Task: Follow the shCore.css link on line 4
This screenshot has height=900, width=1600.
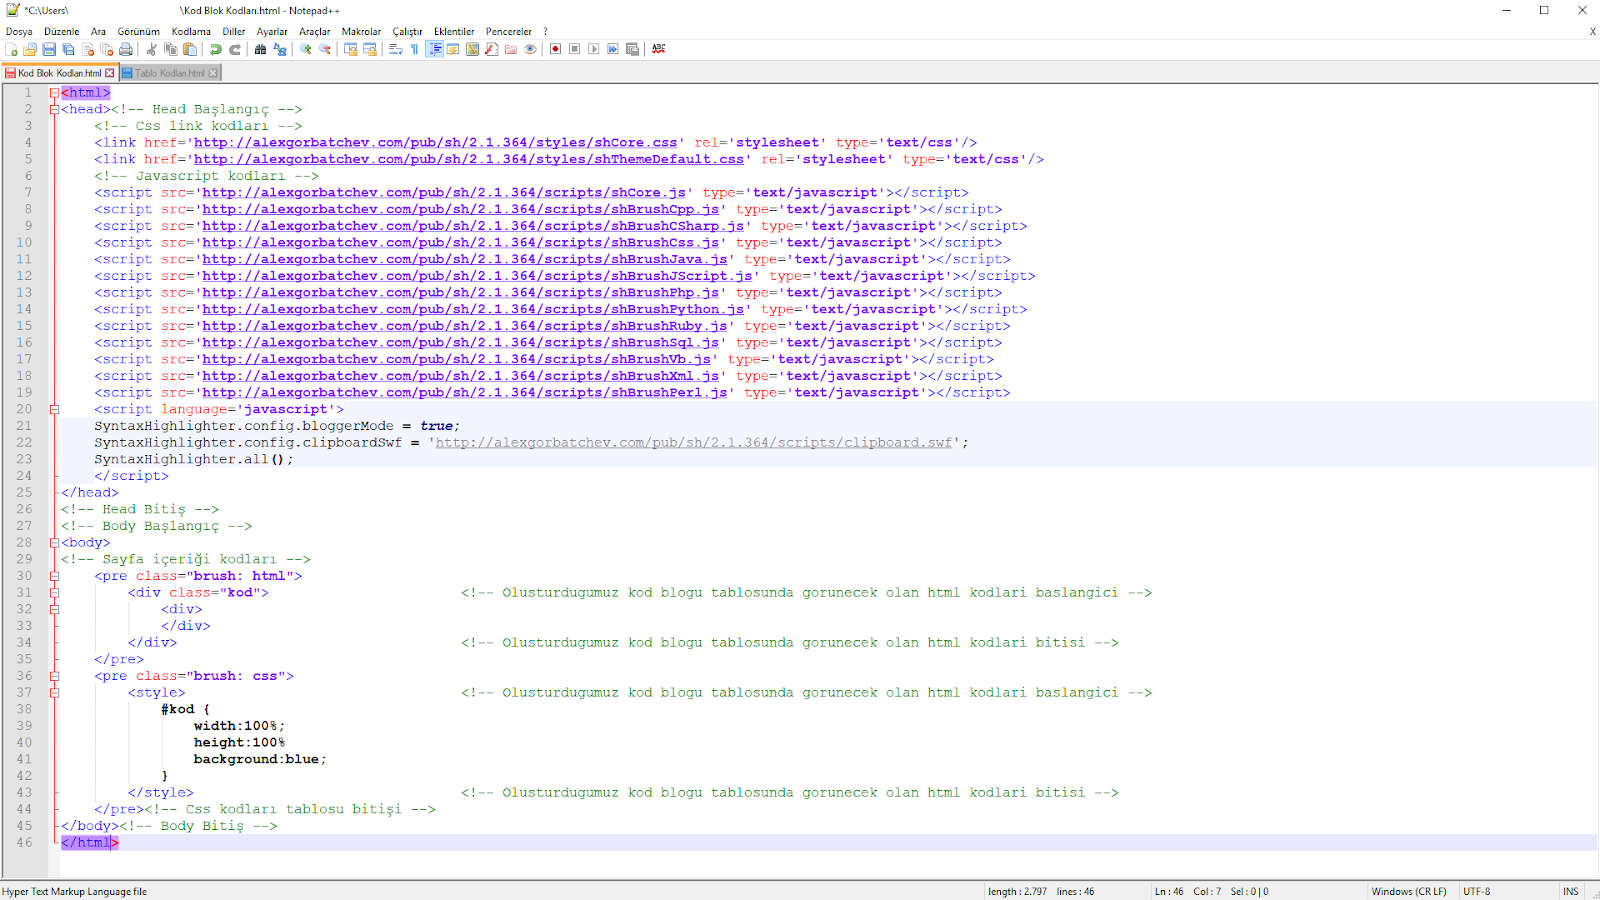Action: point(435,143)
